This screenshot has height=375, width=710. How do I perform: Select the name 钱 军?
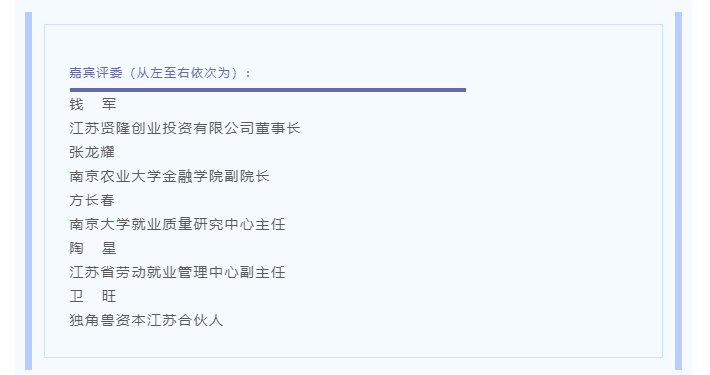point(93,104)
